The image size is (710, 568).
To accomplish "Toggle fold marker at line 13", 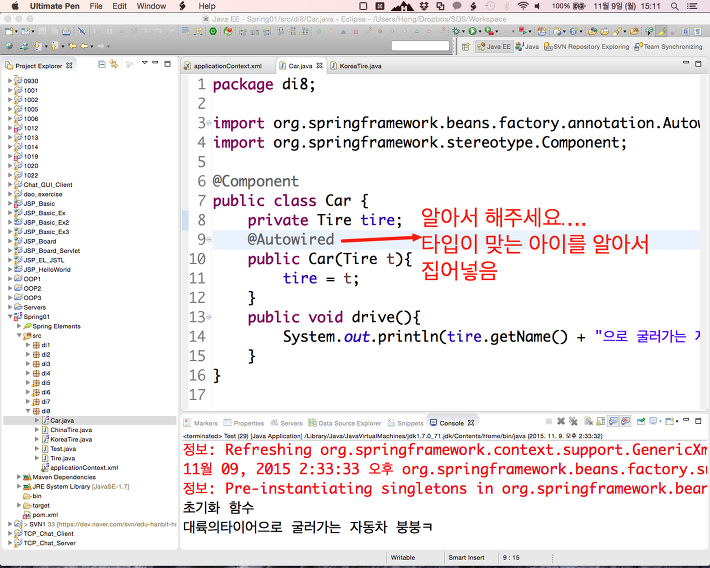I will (x=209, y=317).
